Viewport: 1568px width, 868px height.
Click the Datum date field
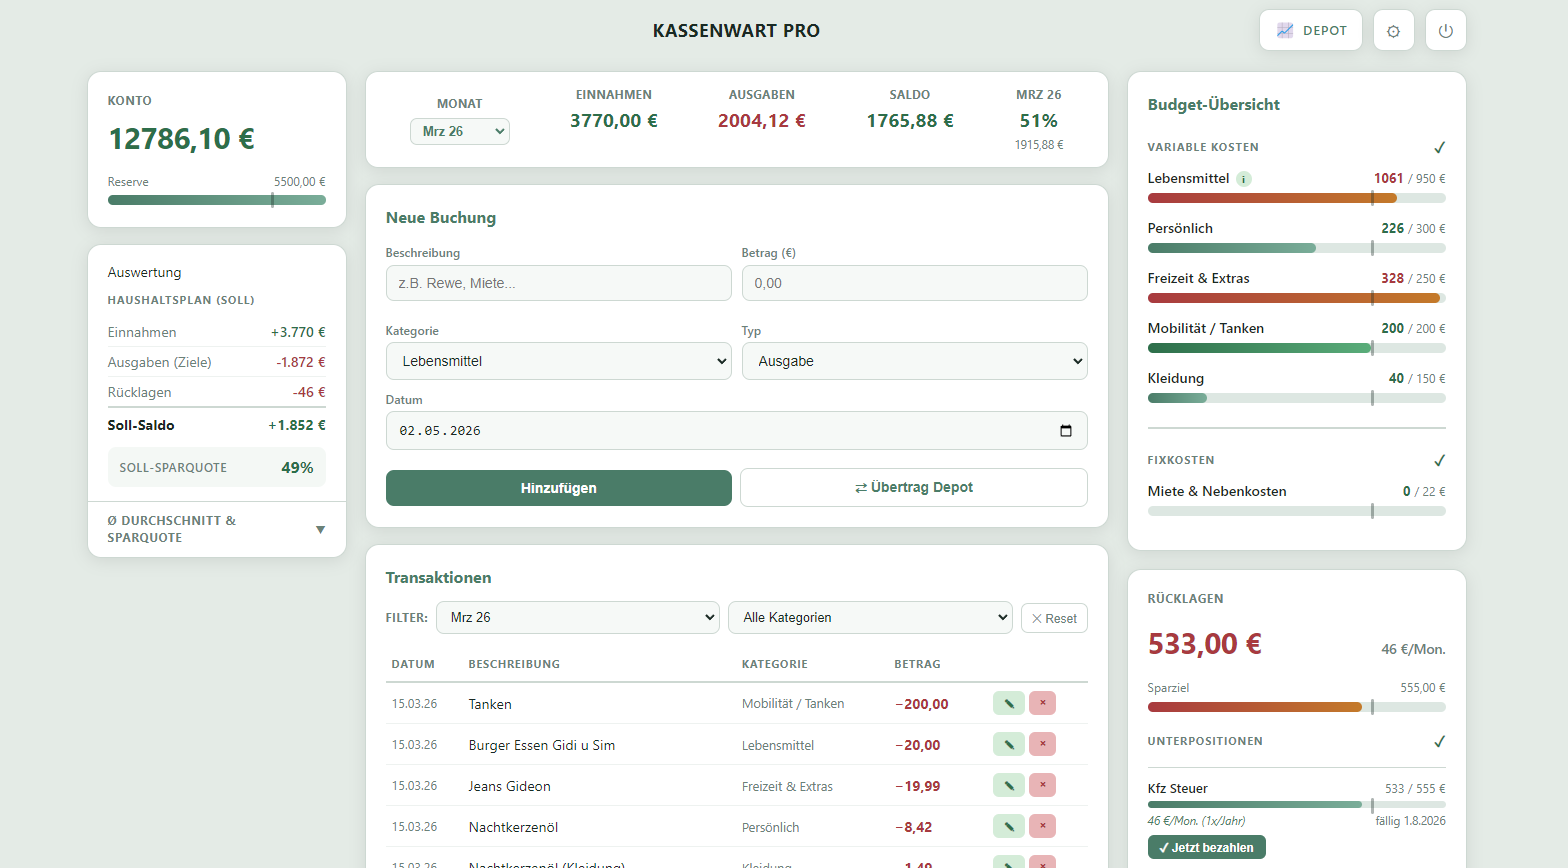point(737,431)
